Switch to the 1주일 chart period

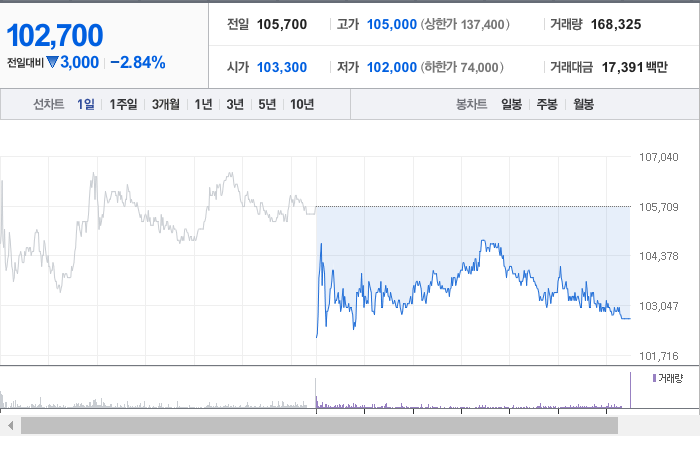[123, 104]
